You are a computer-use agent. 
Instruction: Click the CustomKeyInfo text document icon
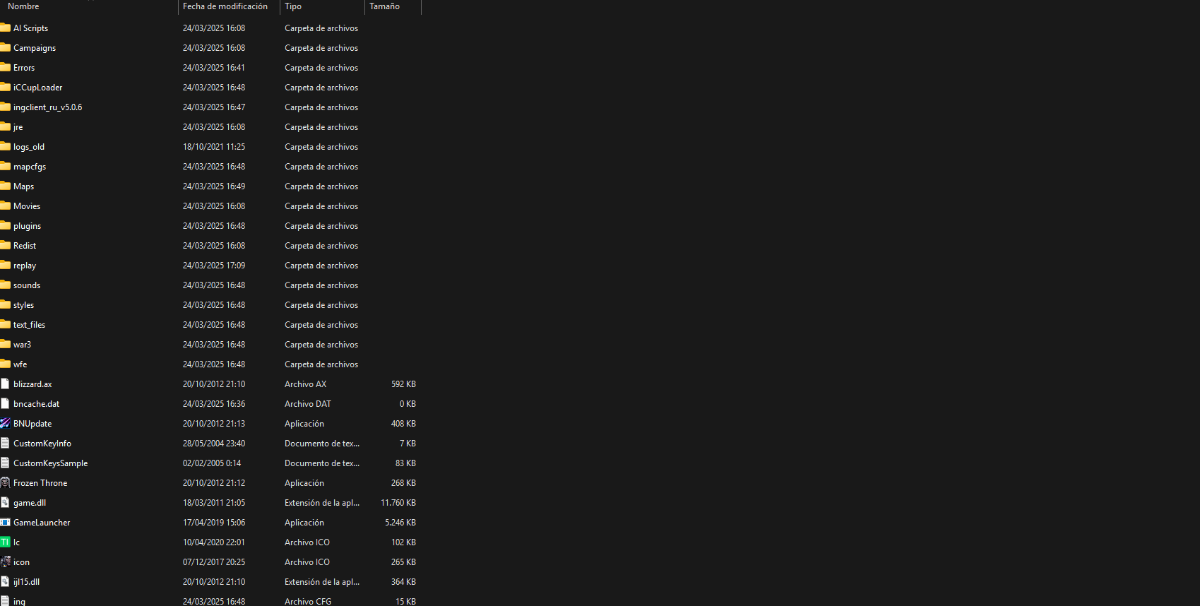coord(5,443)
